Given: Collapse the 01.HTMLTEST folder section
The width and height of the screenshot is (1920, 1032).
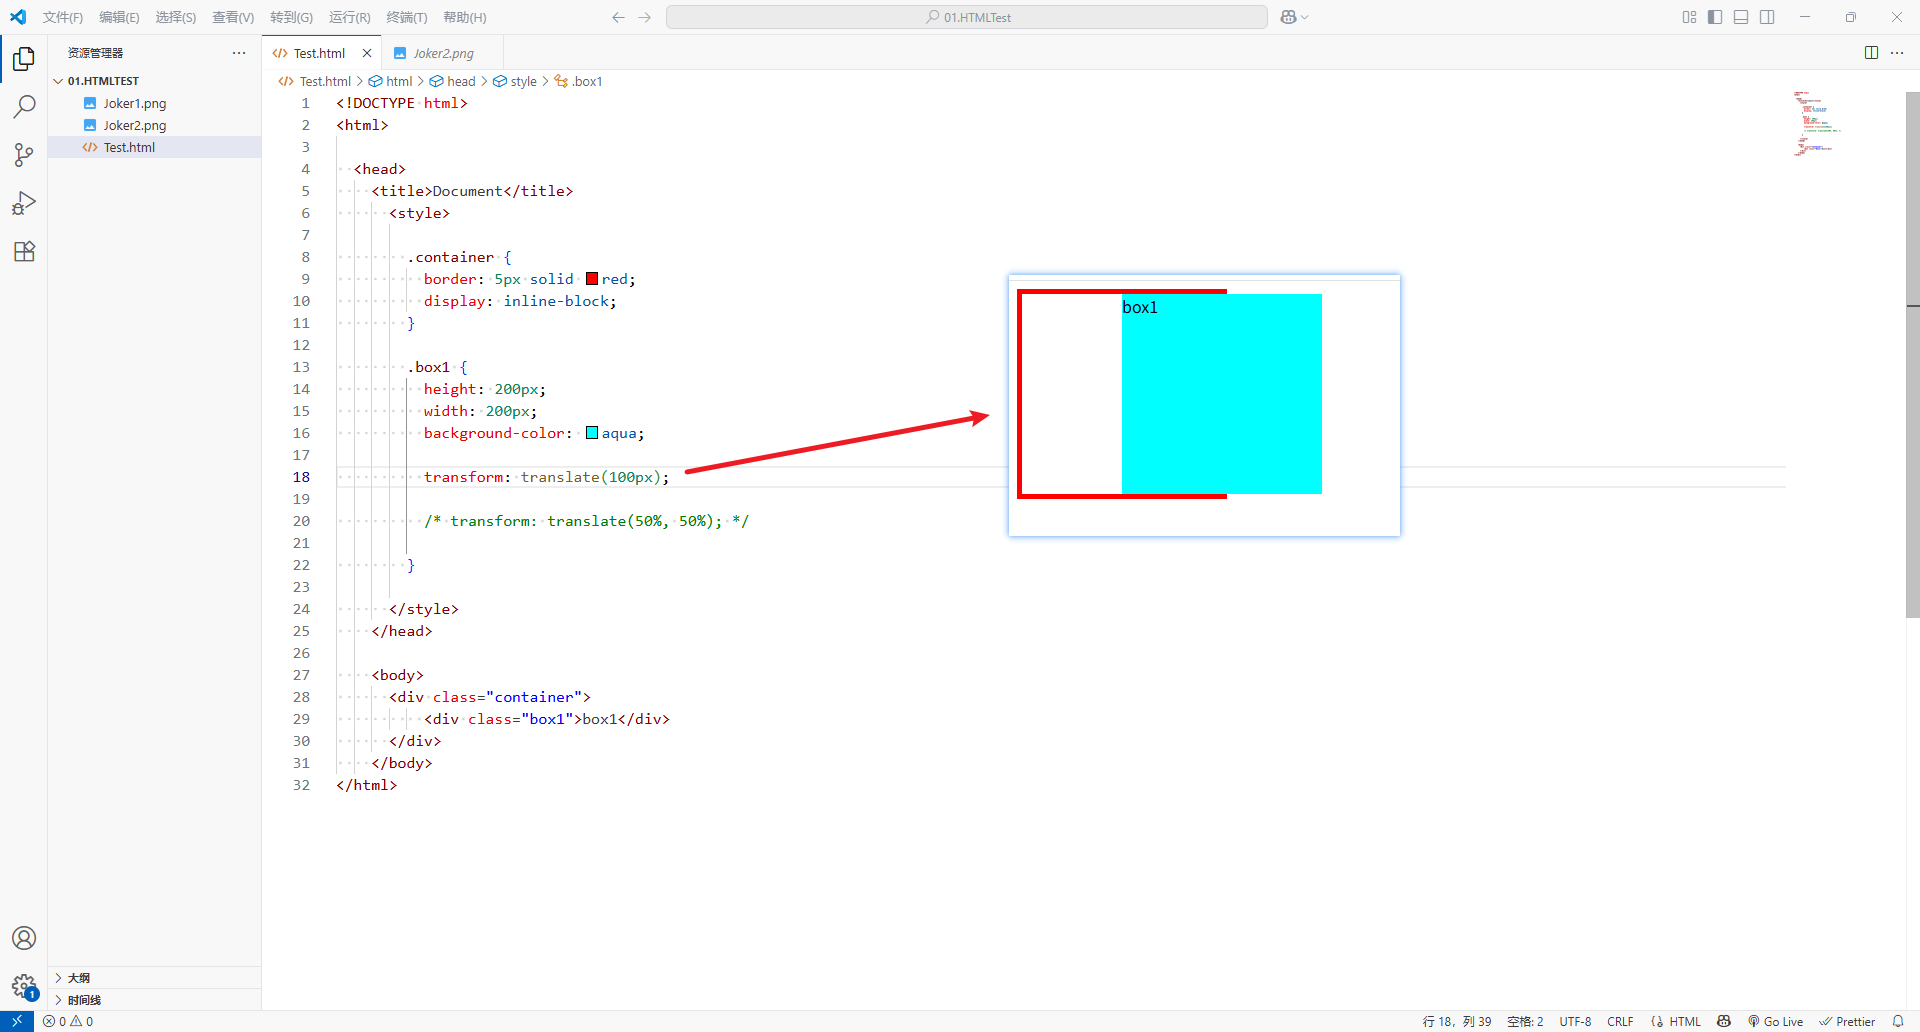Looking at the screenshot, I should coord(154,81).
